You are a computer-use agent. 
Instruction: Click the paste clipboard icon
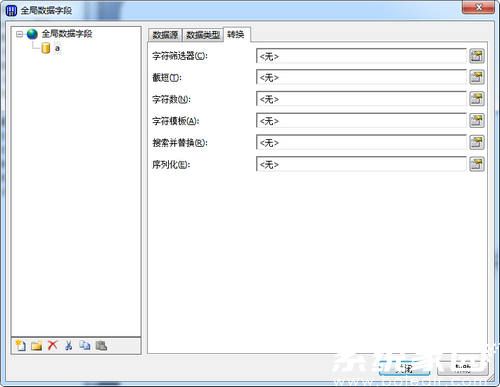click(101, 346)
